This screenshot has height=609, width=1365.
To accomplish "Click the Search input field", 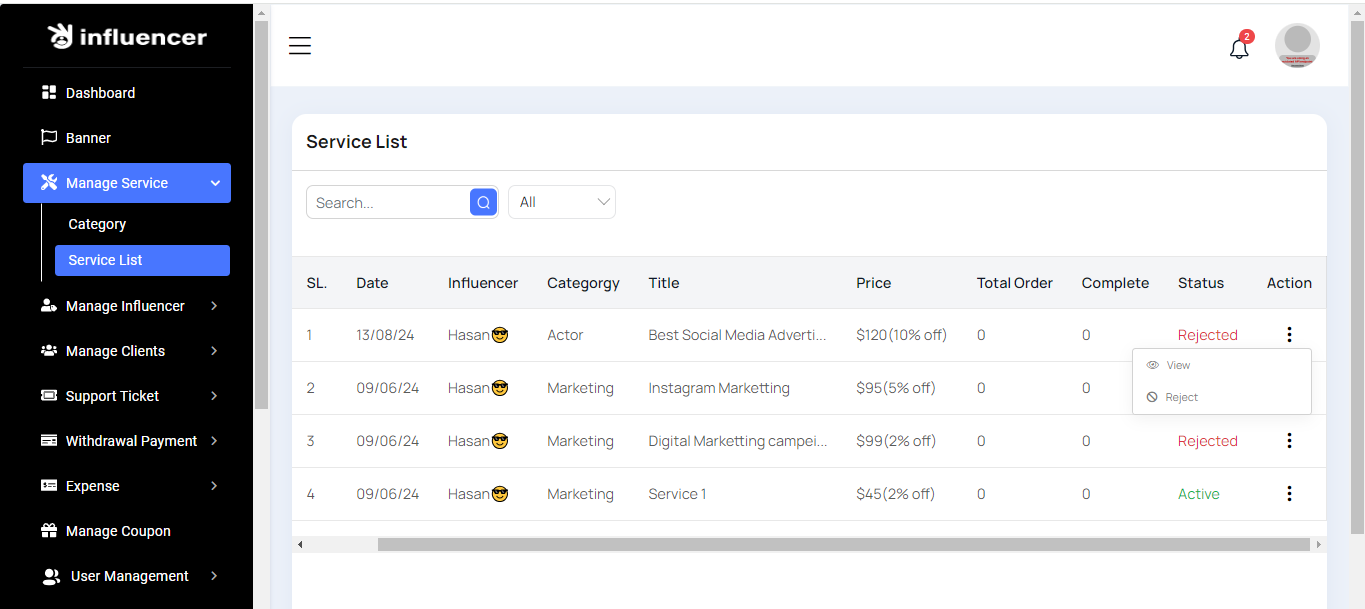I will click(388, 202).
